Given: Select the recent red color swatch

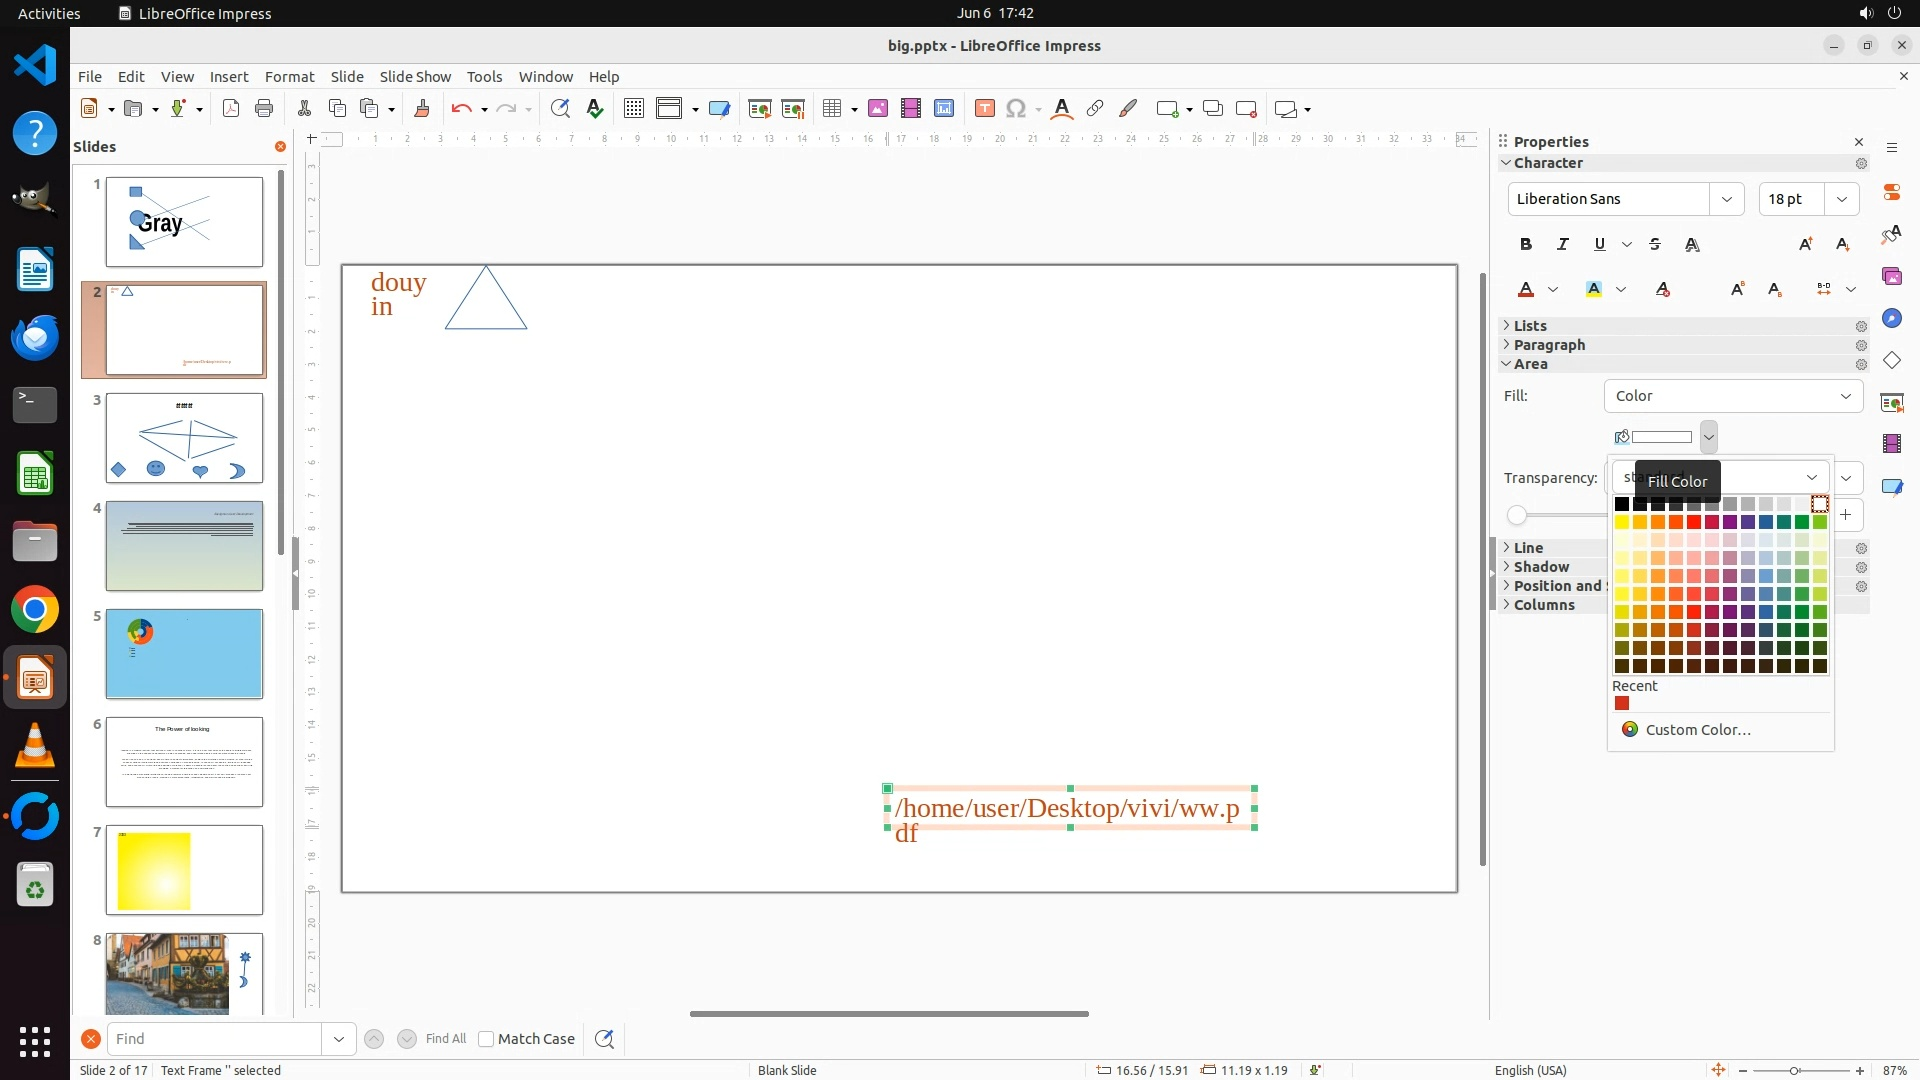Looking at the screenshot, I should click(x=1622, y=704).
